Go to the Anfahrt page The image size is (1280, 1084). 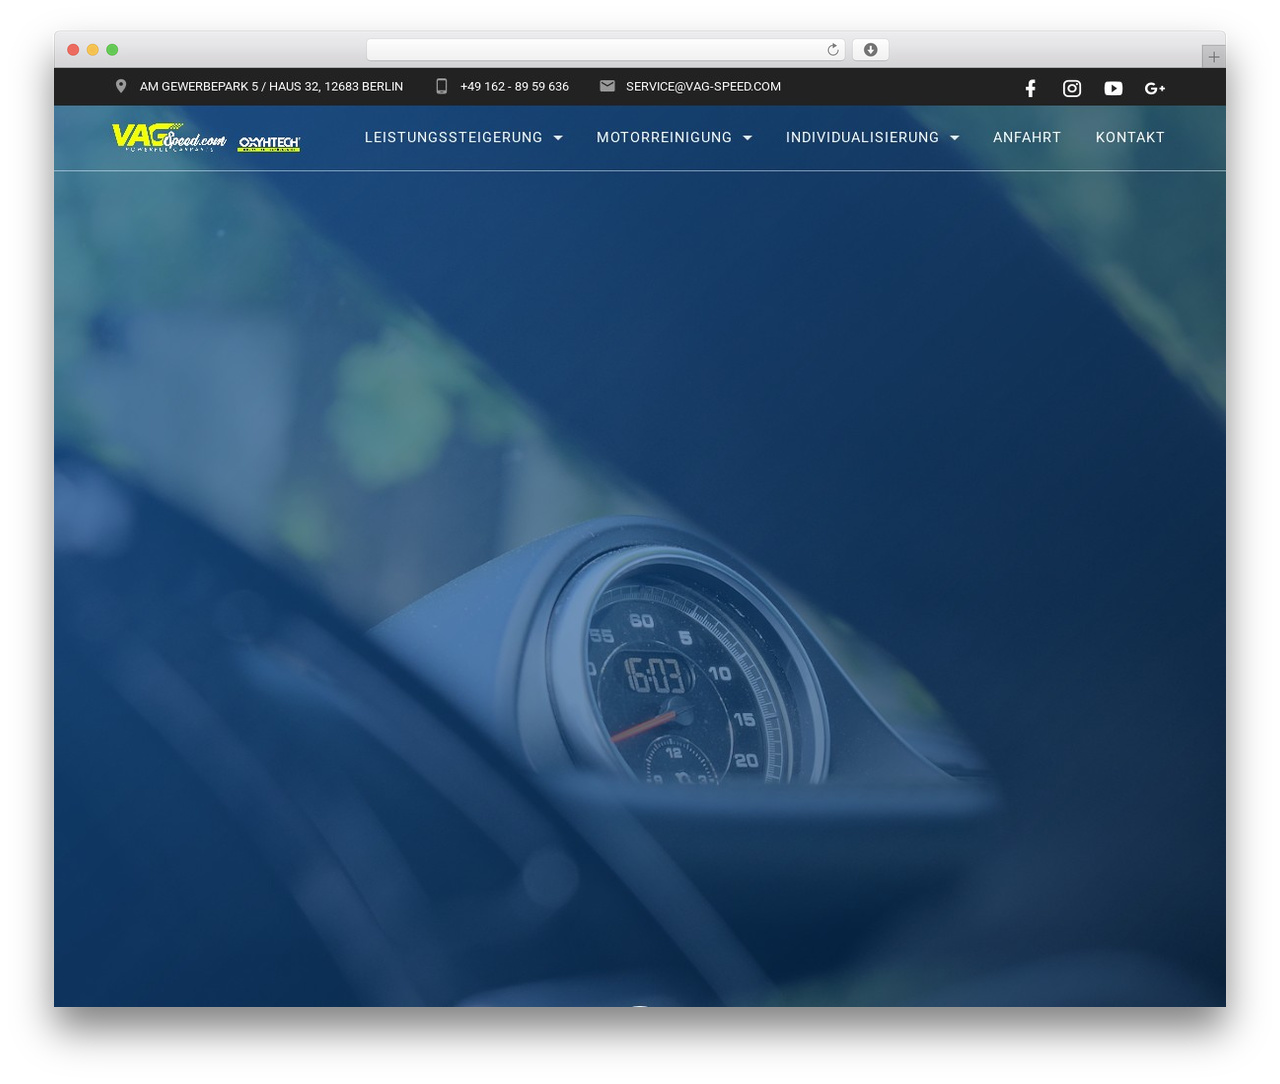[x=1027, y=137]
